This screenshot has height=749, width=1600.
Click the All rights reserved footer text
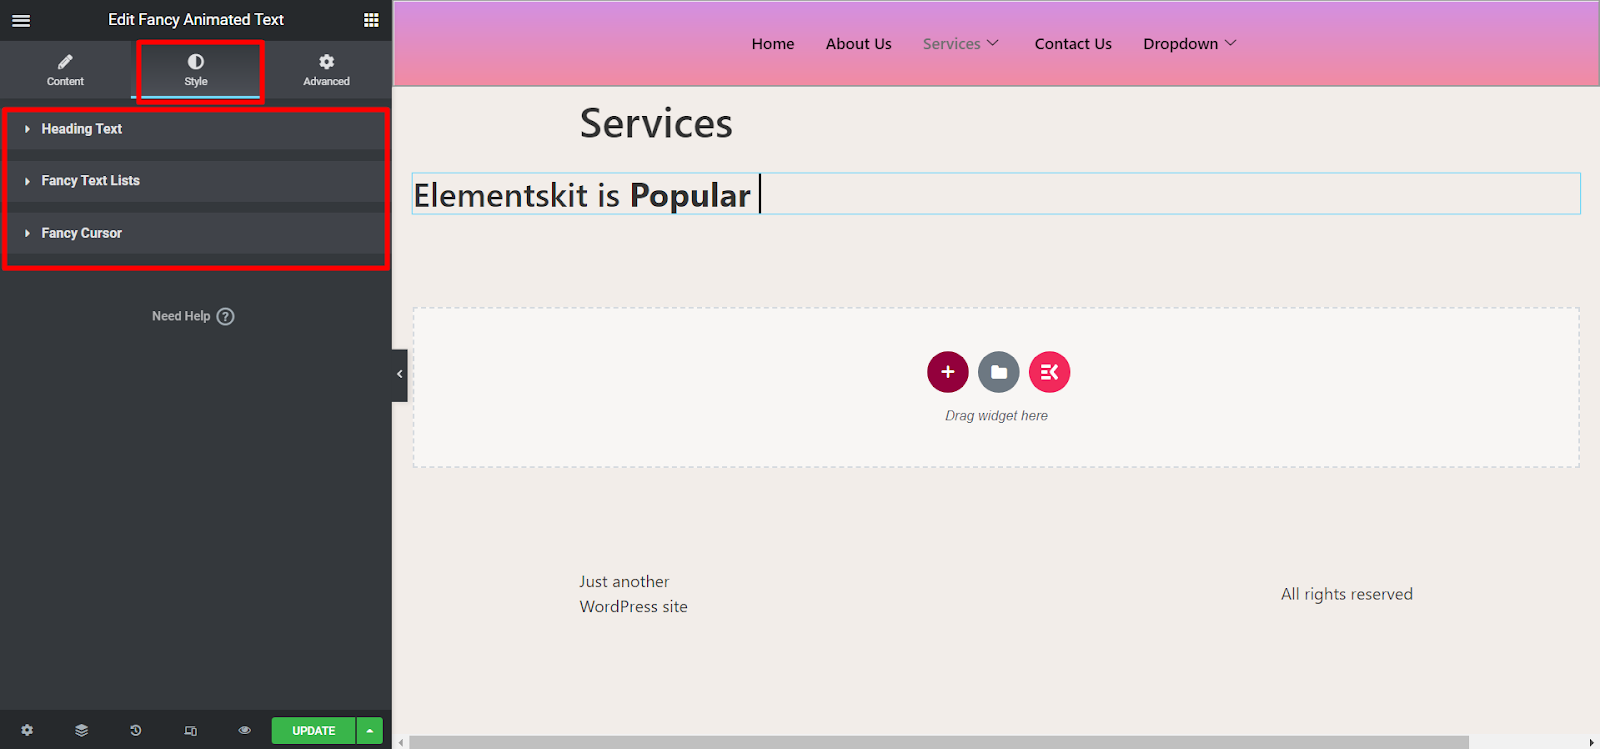tap(1347, 594)
